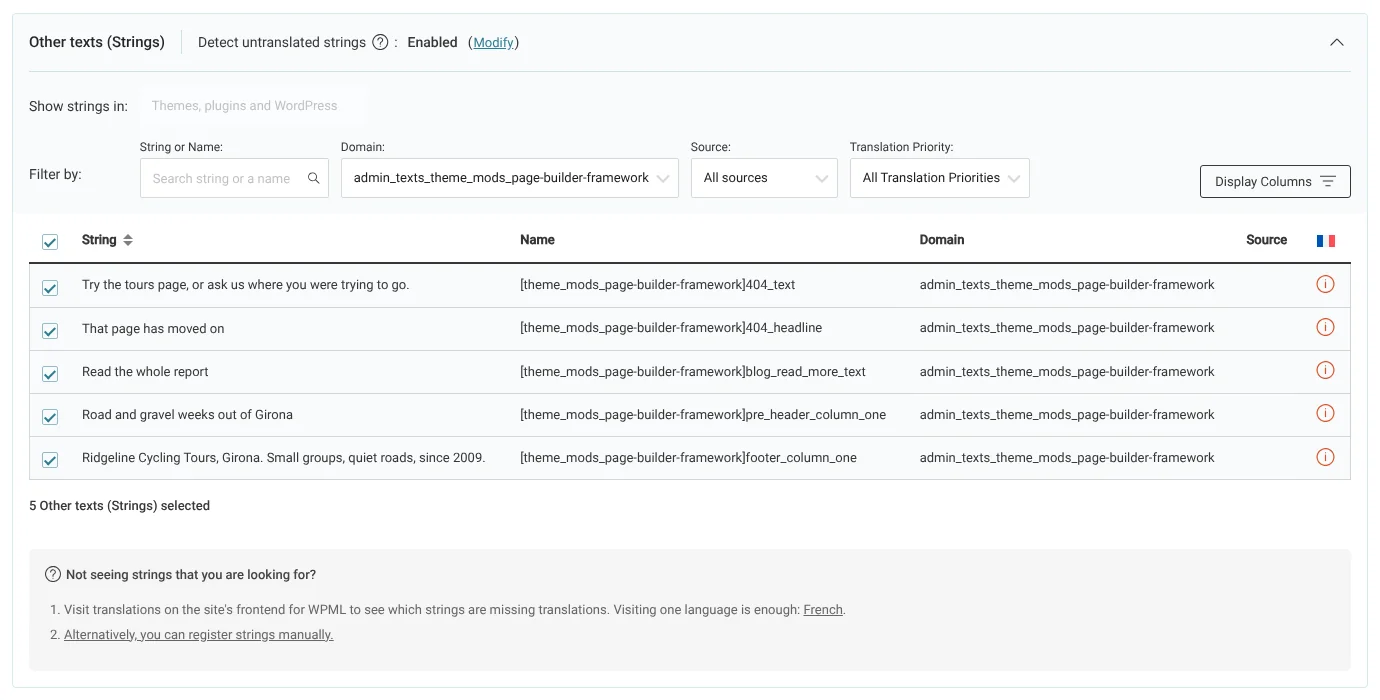Click the blog_read_more_text name cell
Image resolution: width=1380 pixels, height=700 pixels.
(693, 371)
